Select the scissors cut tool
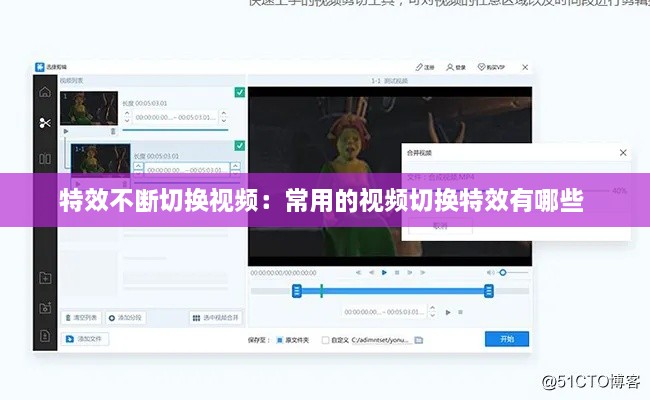 [x=45, y=123]
